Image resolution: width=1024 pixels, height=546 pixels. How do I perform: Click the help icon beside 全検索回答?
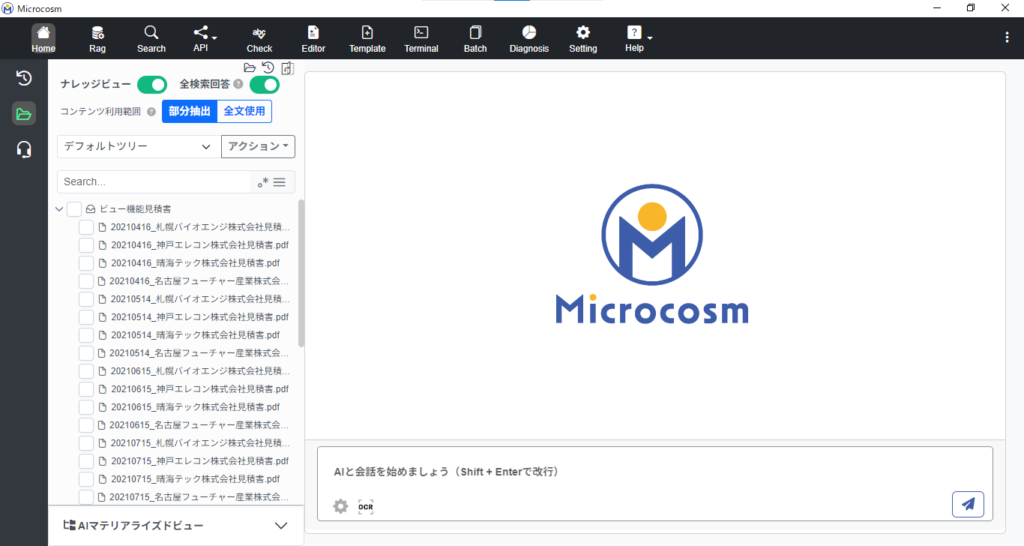tap(238, 84)
